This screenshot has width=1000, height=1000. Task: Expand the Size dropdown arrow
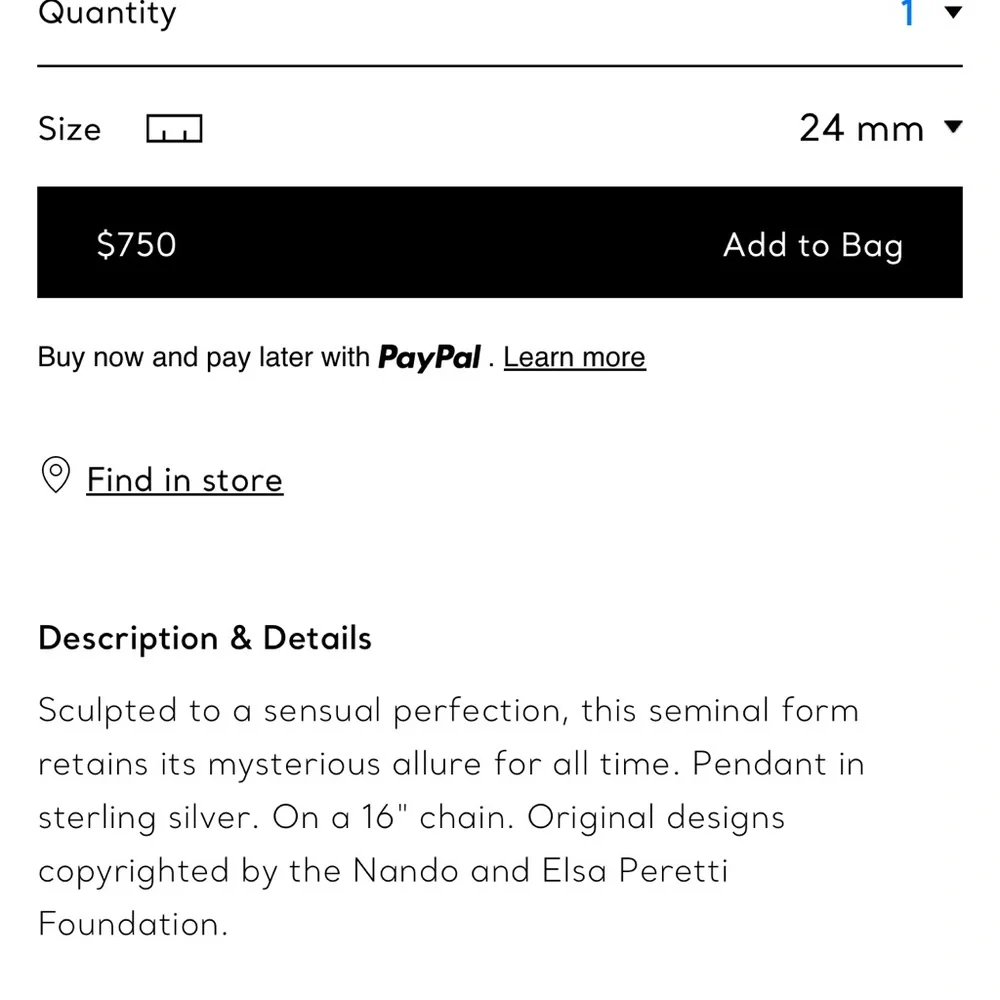[953, 126]
